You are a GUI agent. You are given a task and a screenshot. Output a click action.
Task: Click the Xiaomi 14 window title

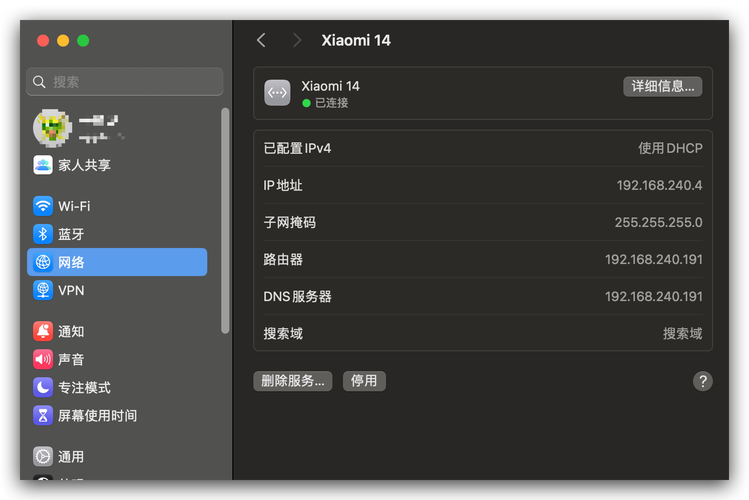pyautogui.click(x=356, y=40)
